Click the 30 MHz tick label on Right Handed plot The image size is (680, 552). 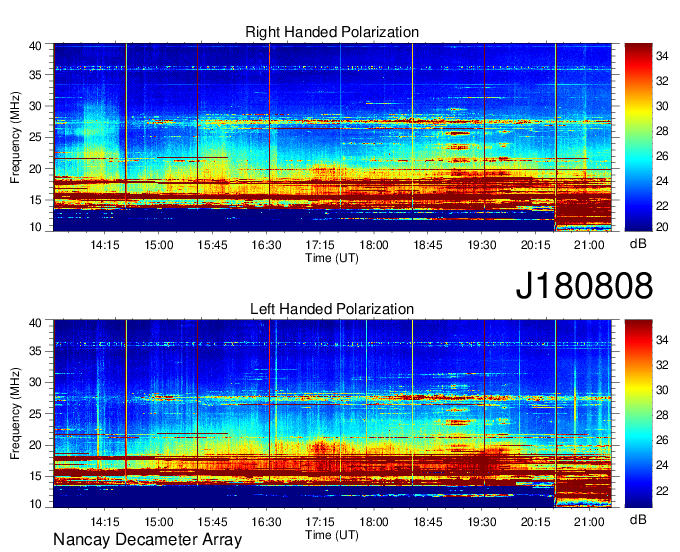(x=35, y=106)
